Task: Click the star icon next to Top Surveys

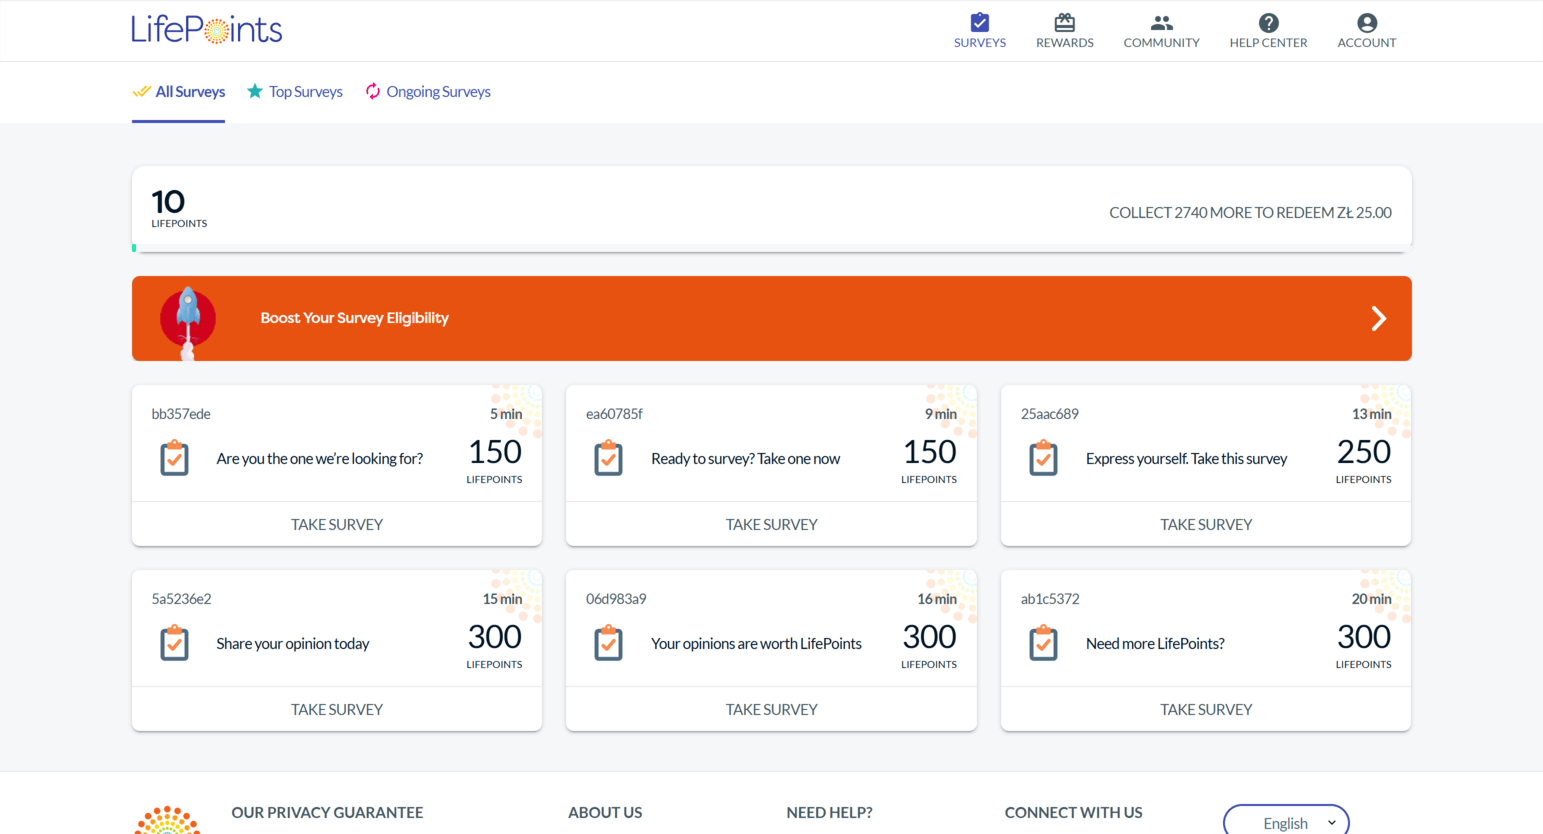Action: [256, 91]
